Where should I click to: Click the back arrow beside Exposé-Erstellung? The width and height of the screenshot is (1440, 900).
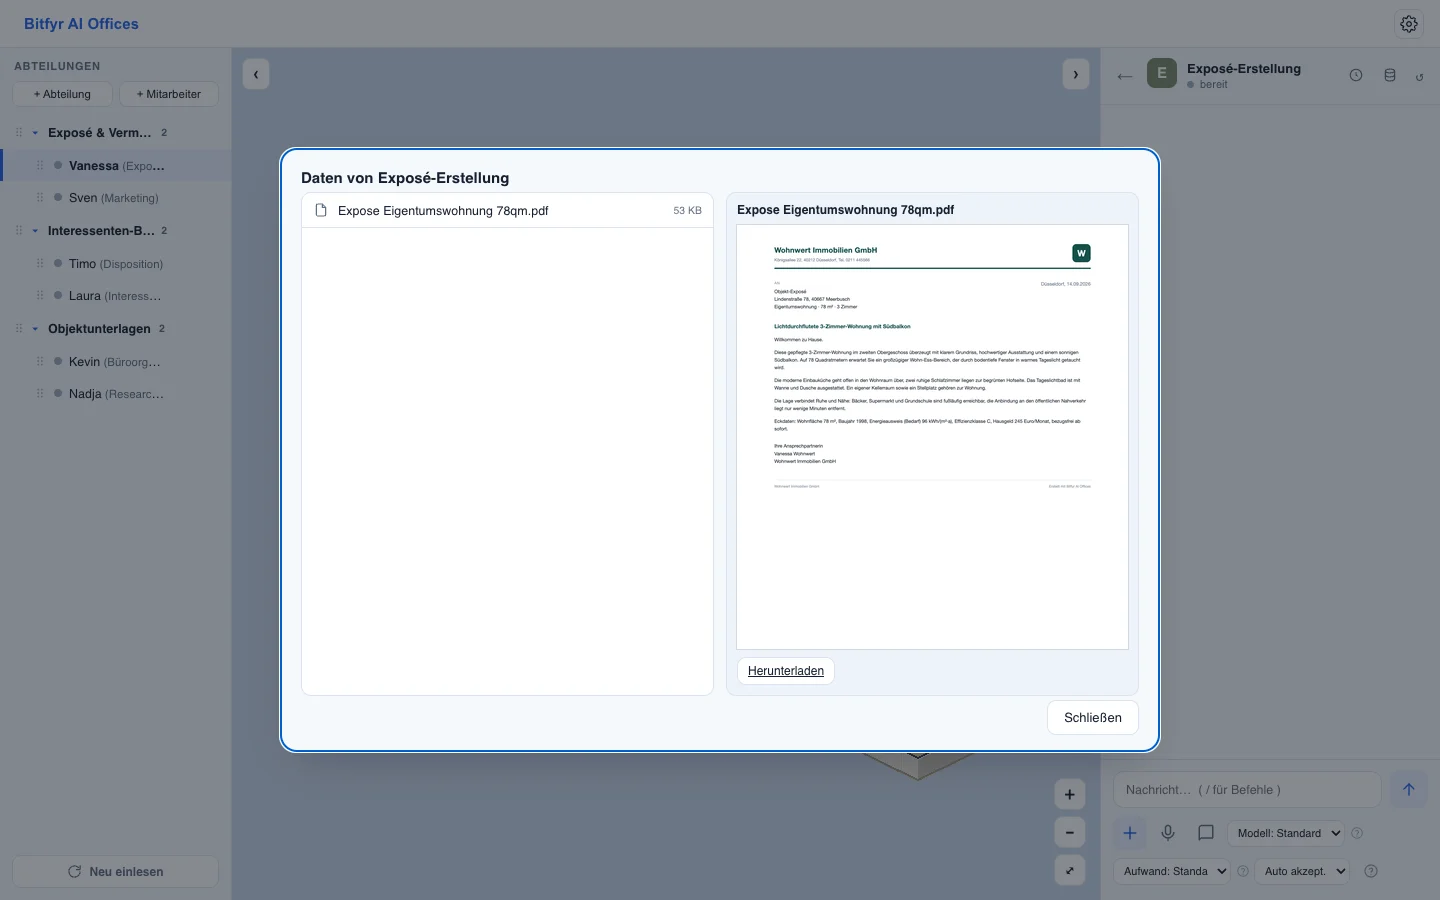coord(1125,76)
